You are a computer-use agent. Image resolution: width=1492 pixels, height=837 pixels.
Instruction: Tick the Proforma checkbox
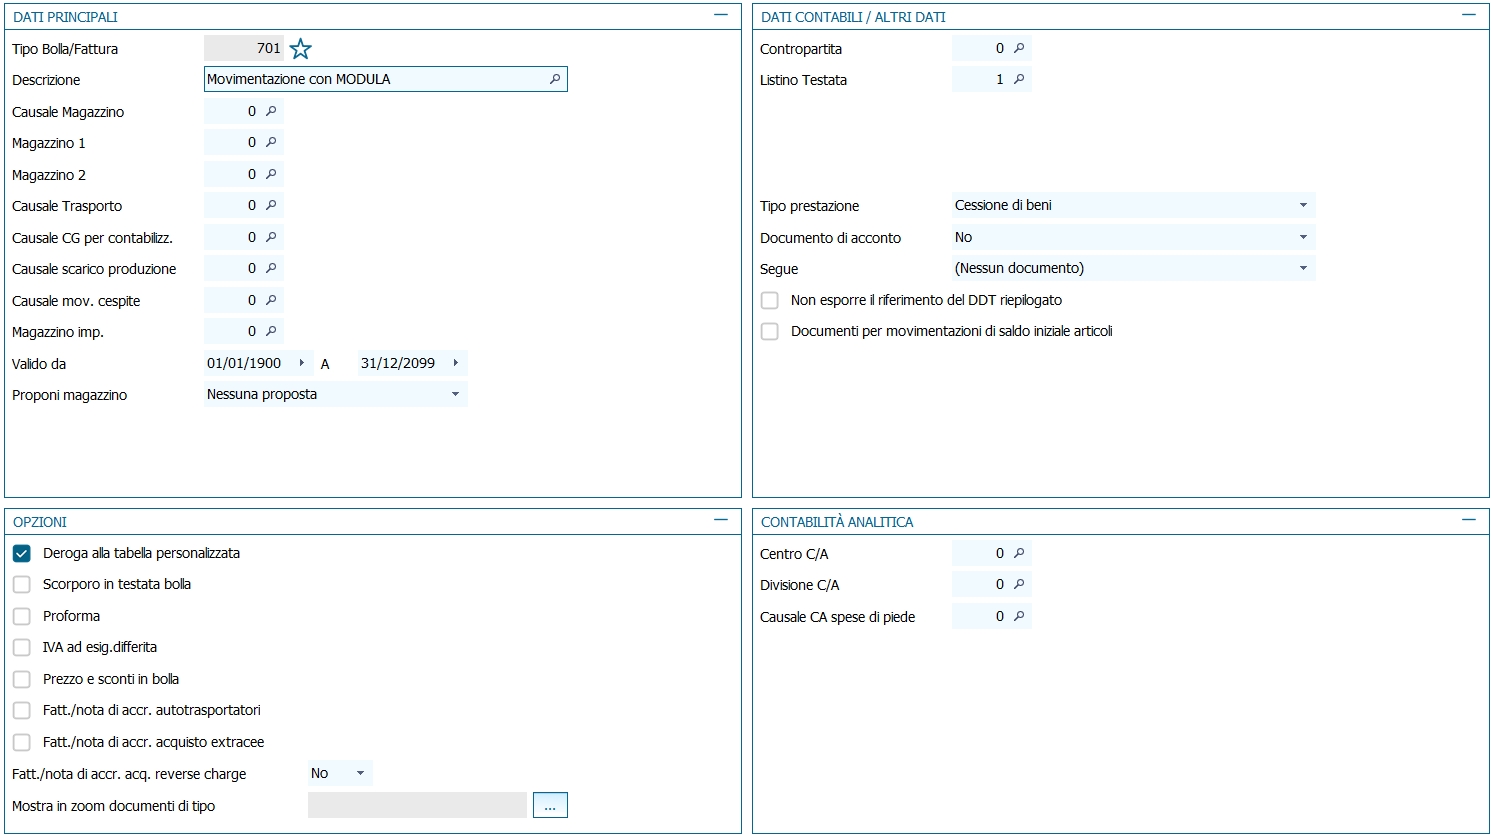click(22, 616)
